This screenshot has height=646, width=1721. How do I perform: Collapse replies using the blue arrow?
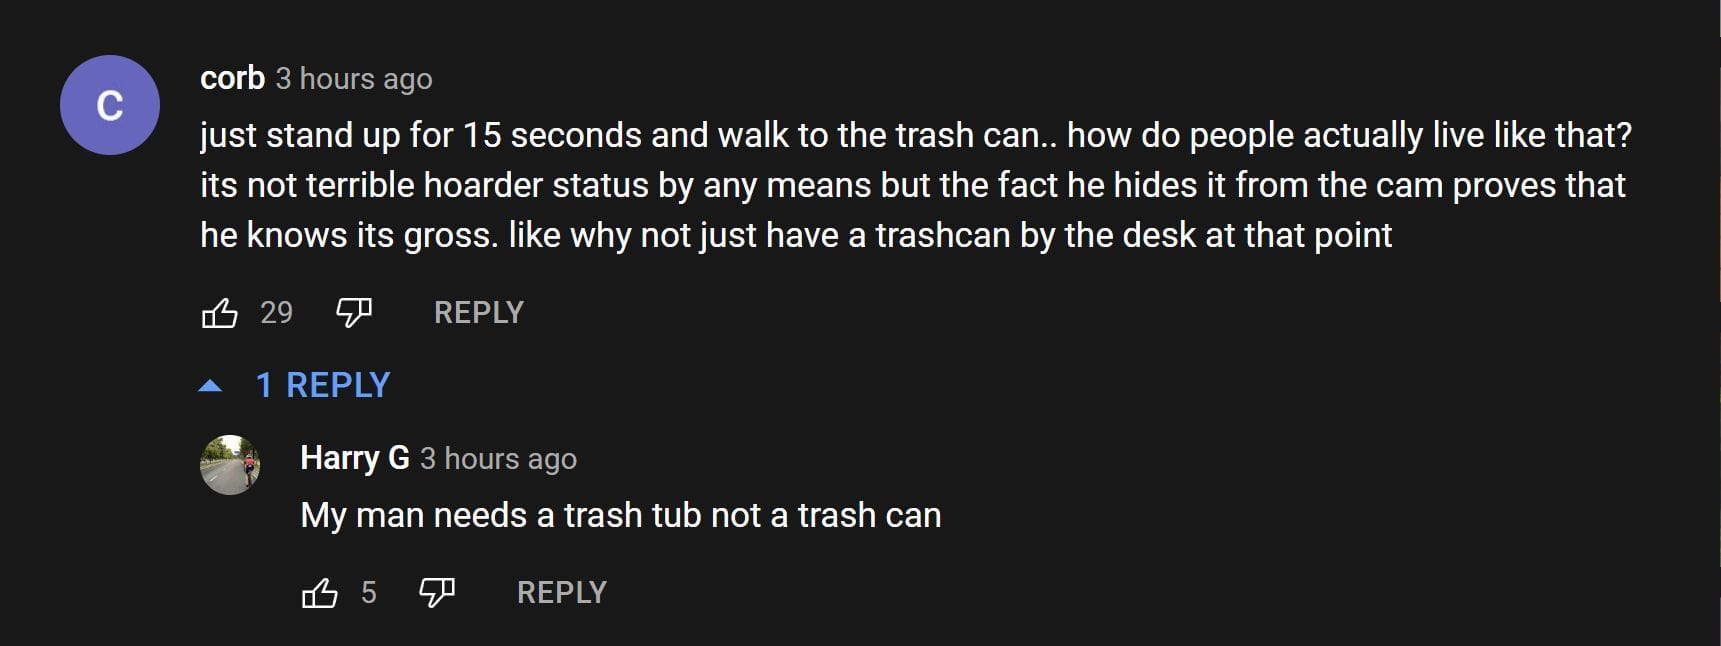tap(210, 385)
